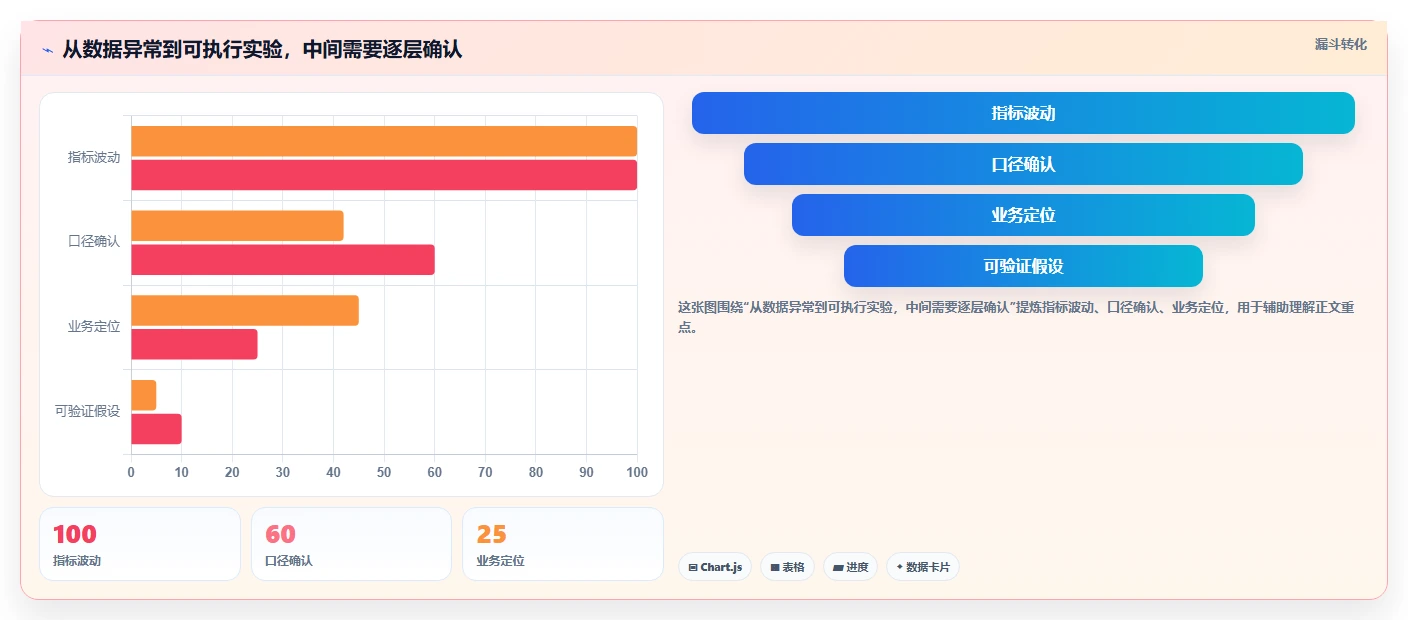Viewport: 1408px width, 620px height.
Task: Click the orange bar for 可验证假设
Action: tap(144, 395)
